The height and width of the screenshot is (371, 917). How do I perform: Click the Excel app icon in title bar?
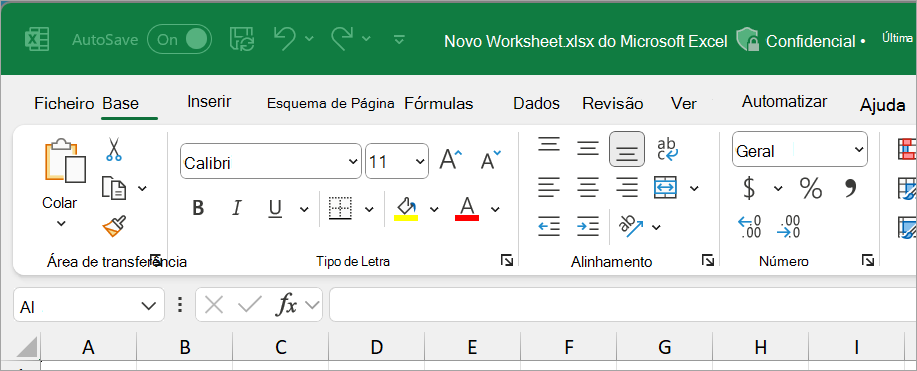tap(36, 40)
